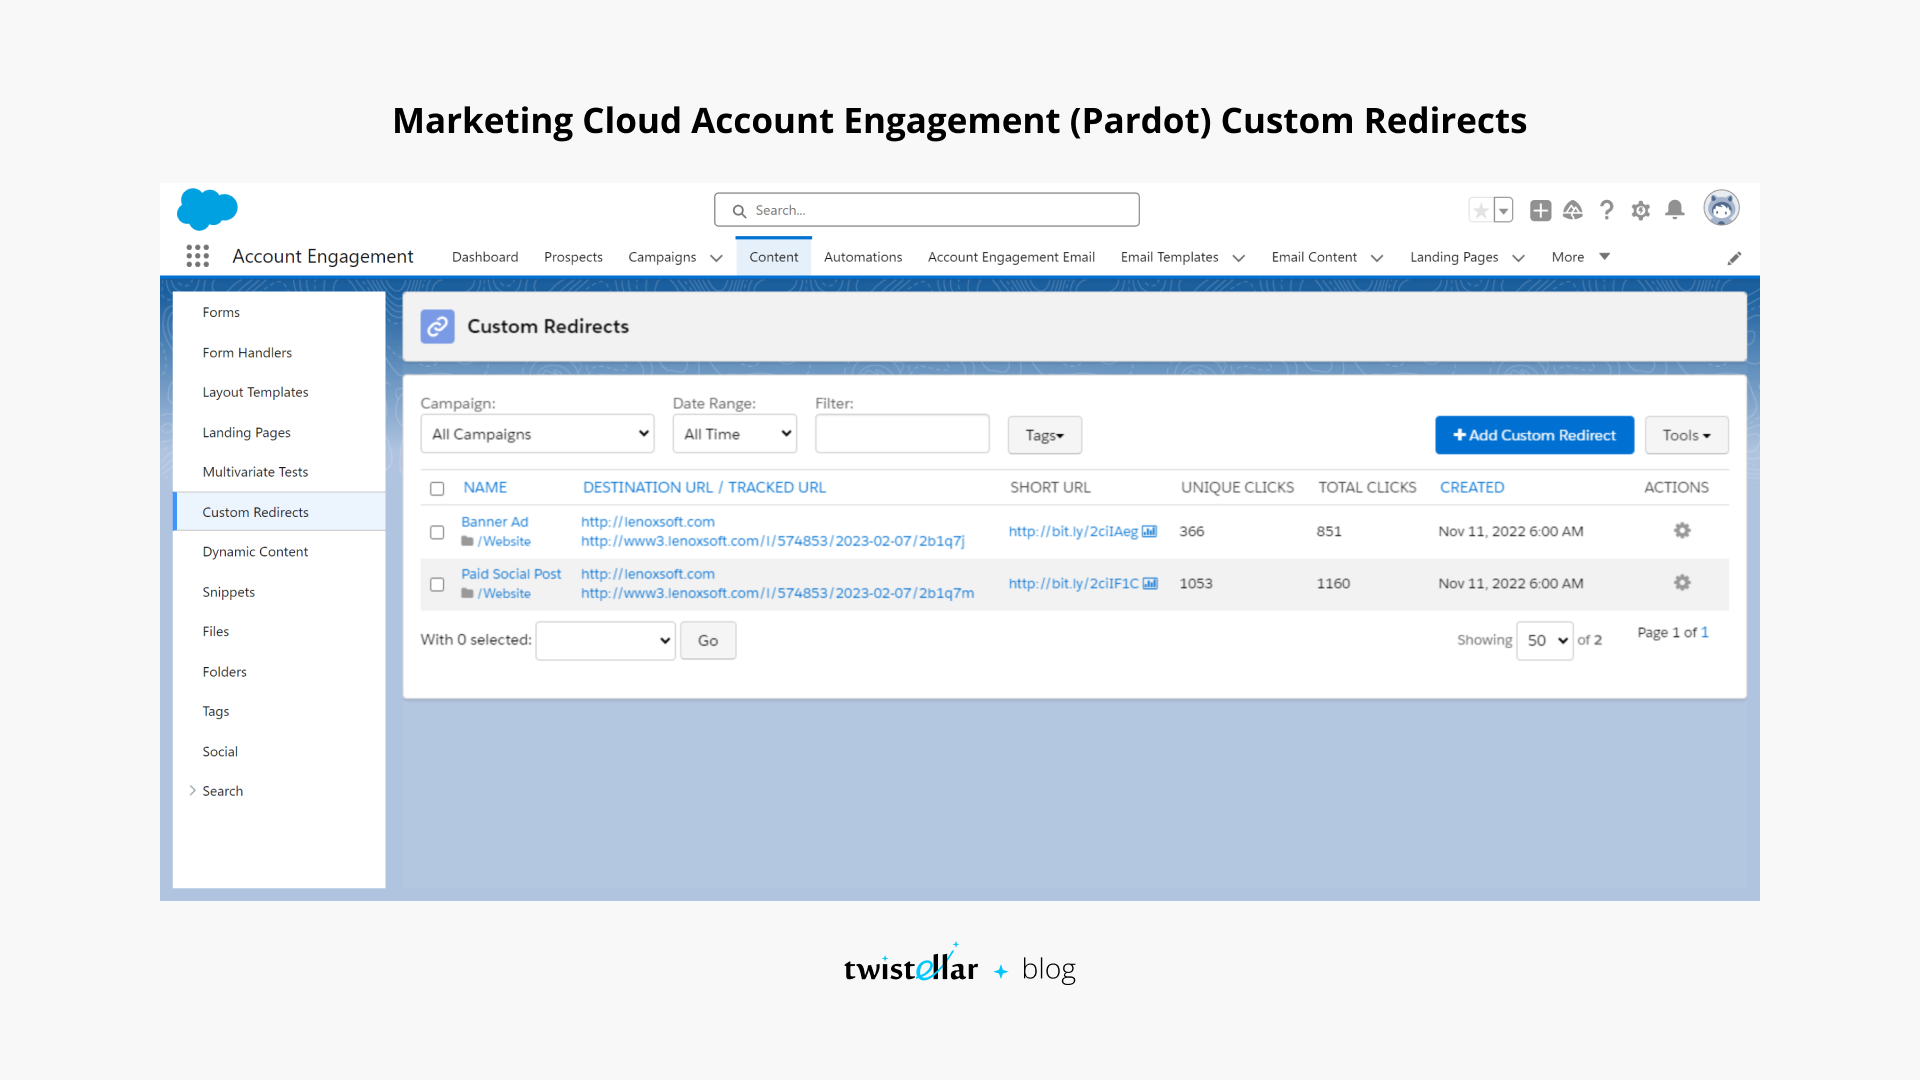1920x1080 pixels.
Task: Open the Actions gear for Banner Ad row
Action: pos(1682,531)
